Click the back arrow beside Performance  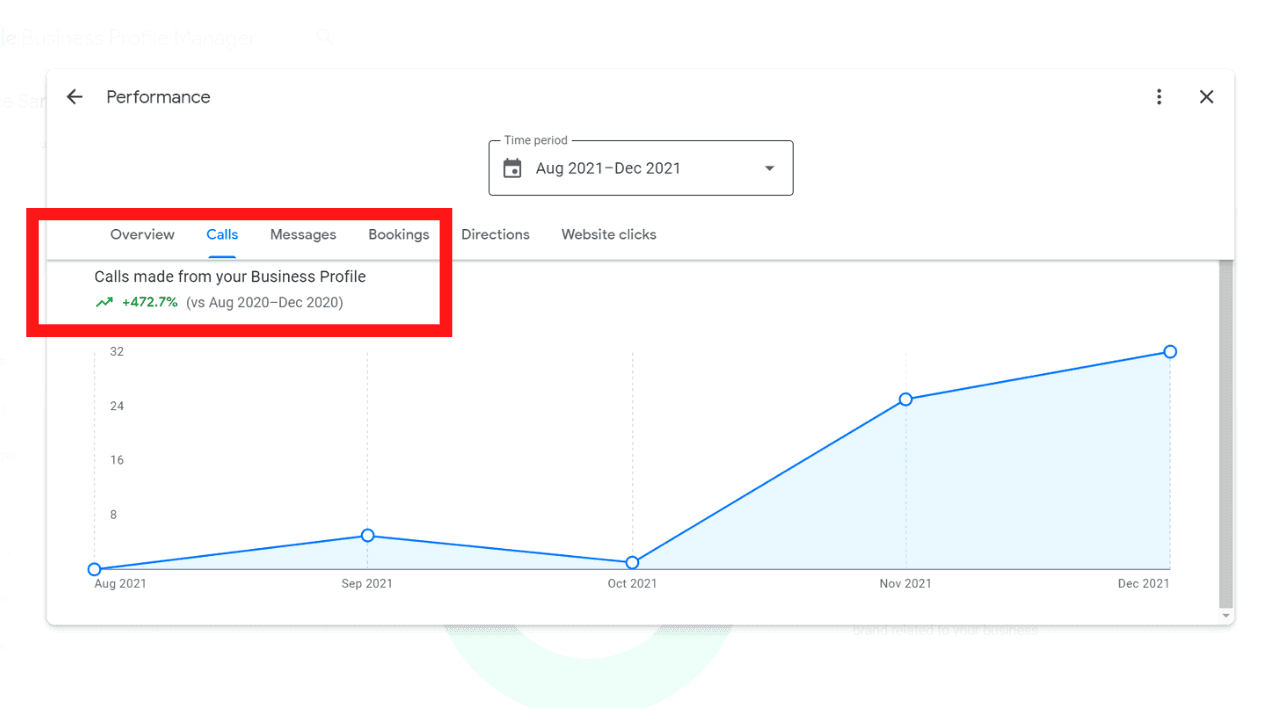click(x=74, y=97)
